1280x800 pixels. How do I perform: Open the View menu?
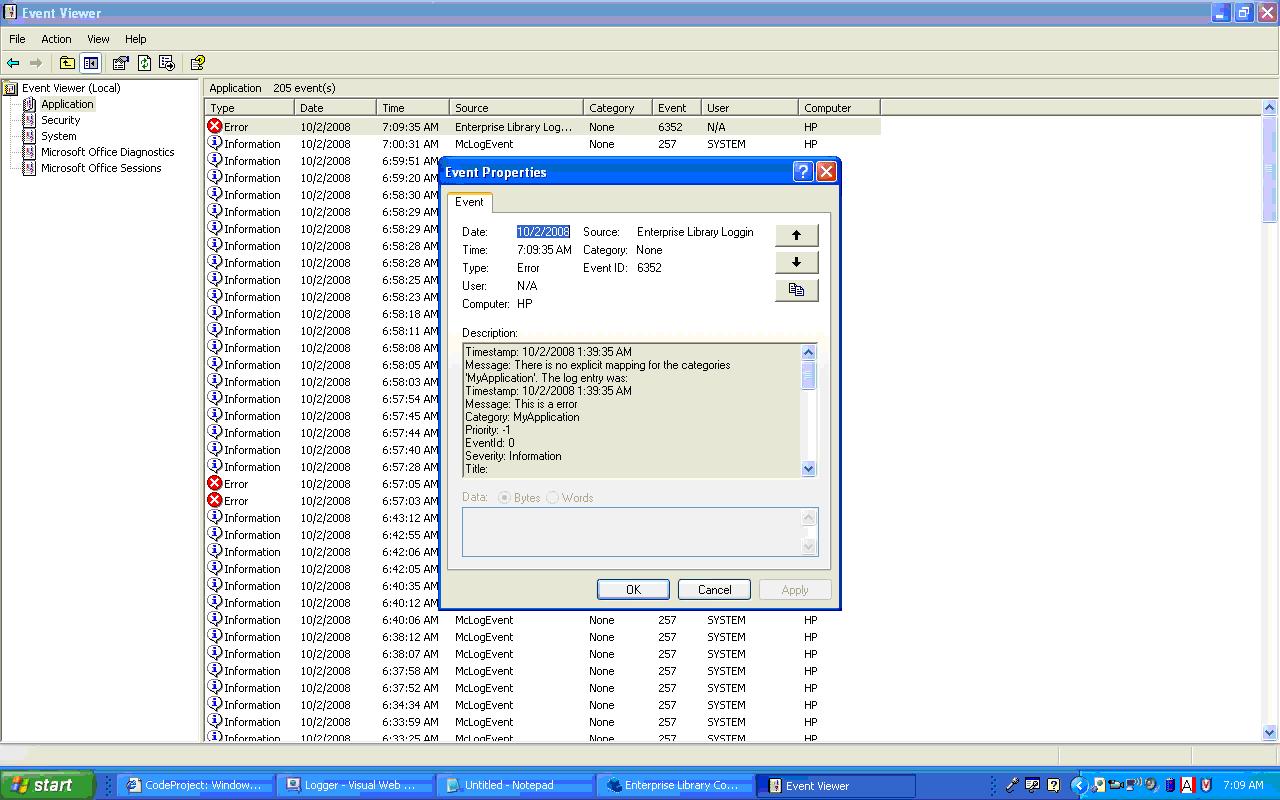click(x=98, y=39)
